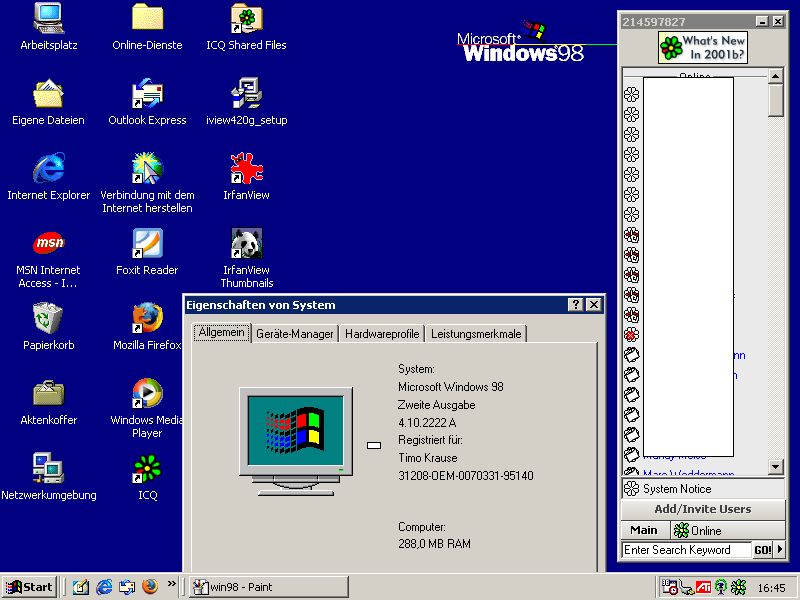800x600 pixels.
Task: Open the Mozilla Firefox desktop shortcut
Action: [147, 320]
